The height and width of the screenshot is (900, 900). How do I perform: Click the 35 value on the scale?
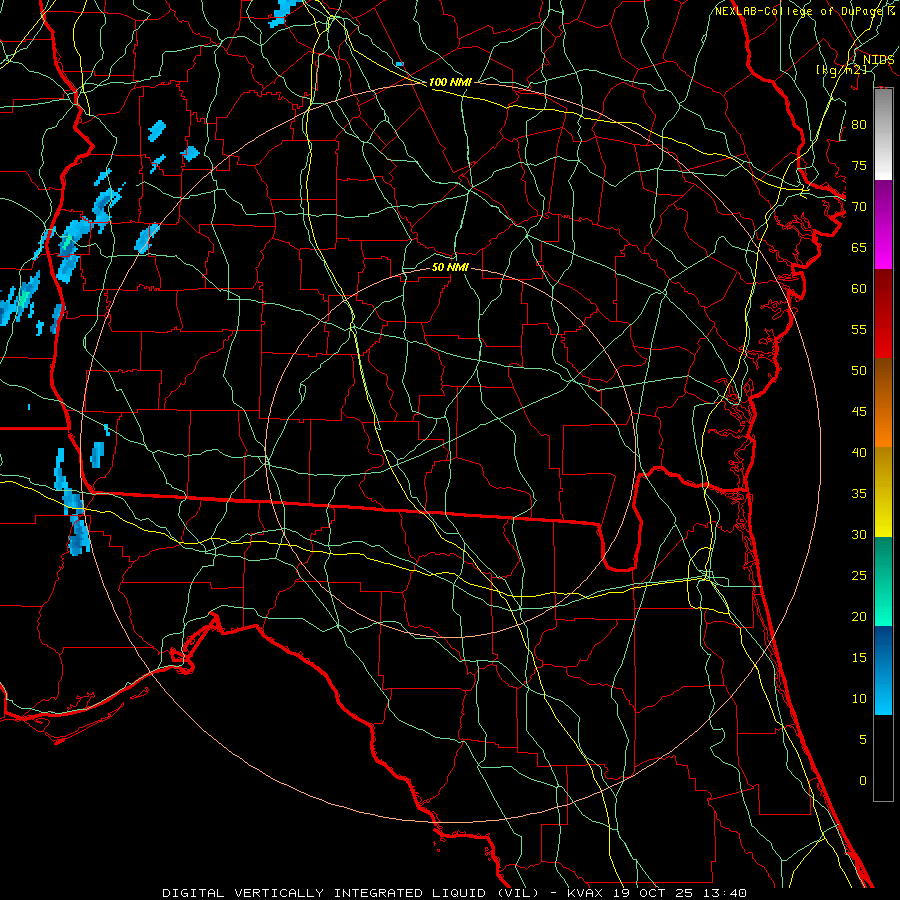pos(859,494)
